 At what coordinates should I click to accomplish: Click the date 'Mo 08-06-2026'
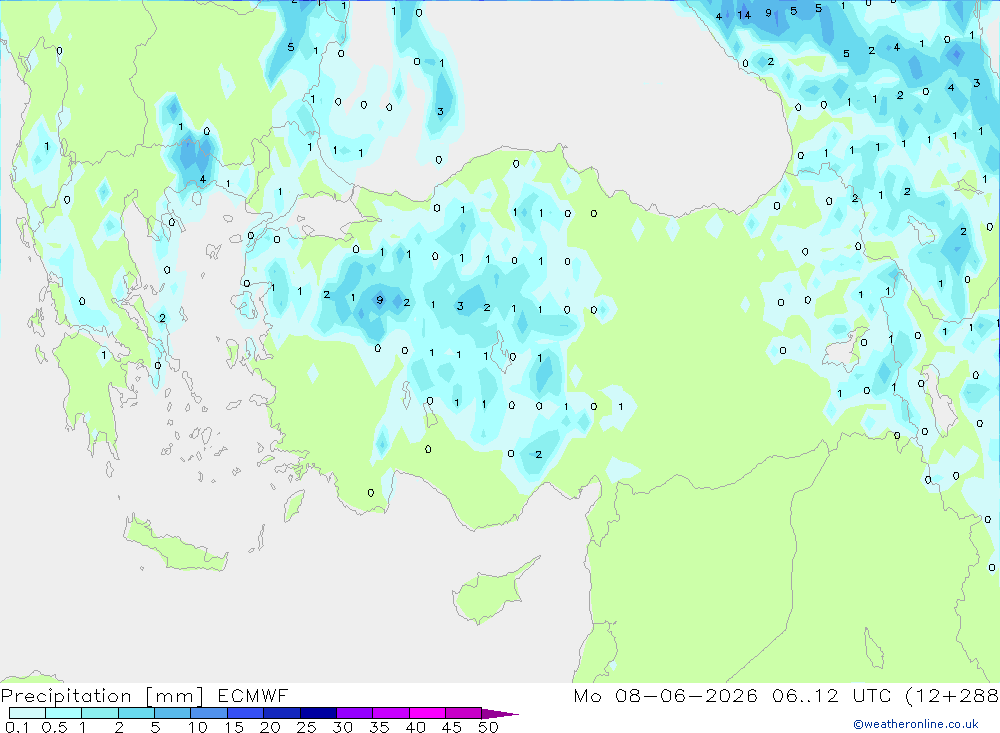coord(666,695)
